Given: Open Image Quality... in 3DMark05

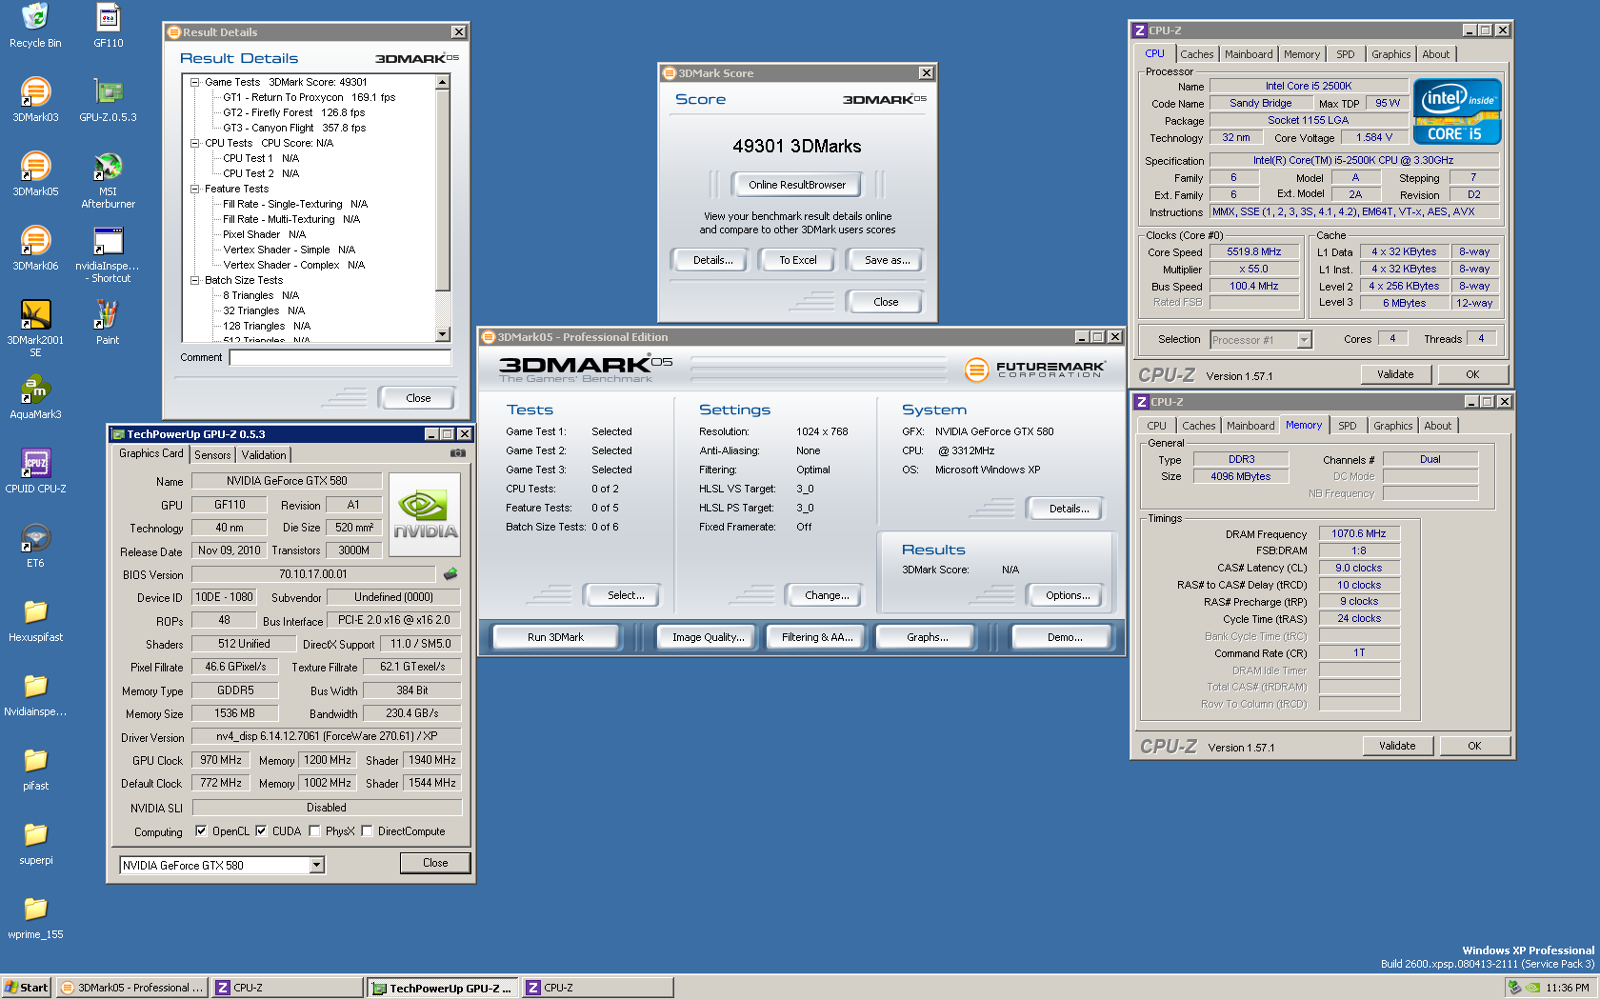Looking at the screenshot, I should (708, 637).
